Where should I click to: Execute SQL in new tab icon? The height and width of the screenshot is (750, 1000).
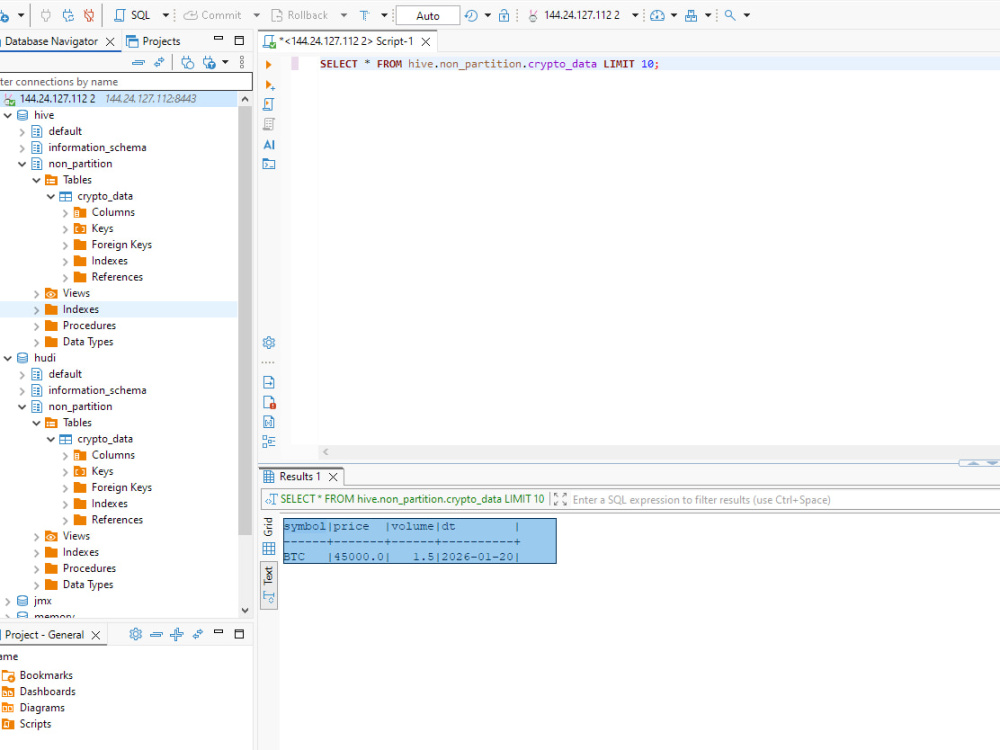click(269, 85)
